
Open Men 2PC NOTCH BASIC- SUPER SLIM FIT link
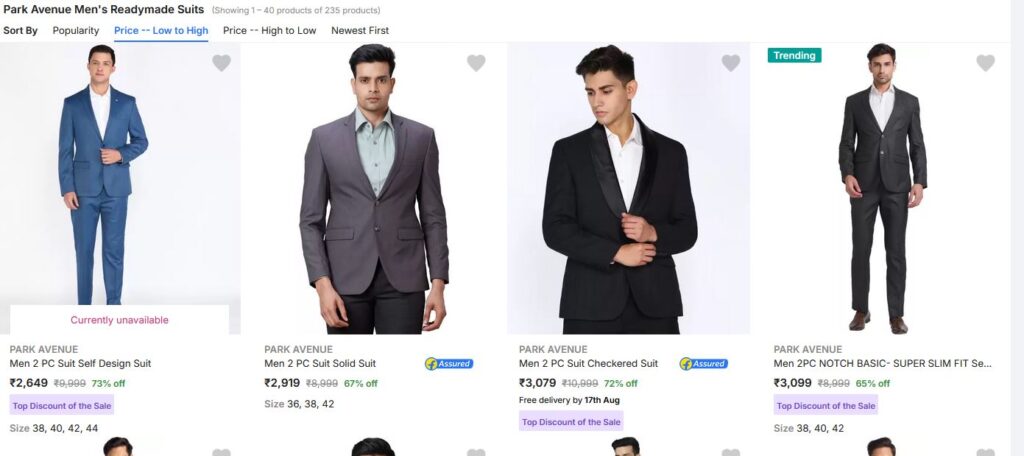(882, 364)
